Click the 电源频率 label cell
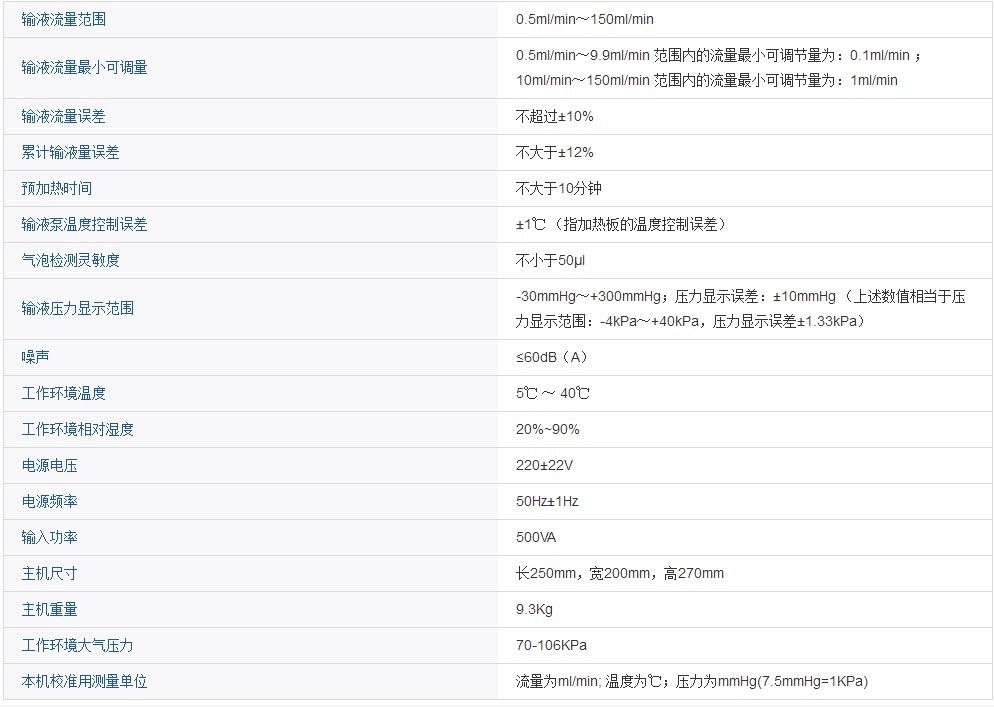 click(49, 501)
